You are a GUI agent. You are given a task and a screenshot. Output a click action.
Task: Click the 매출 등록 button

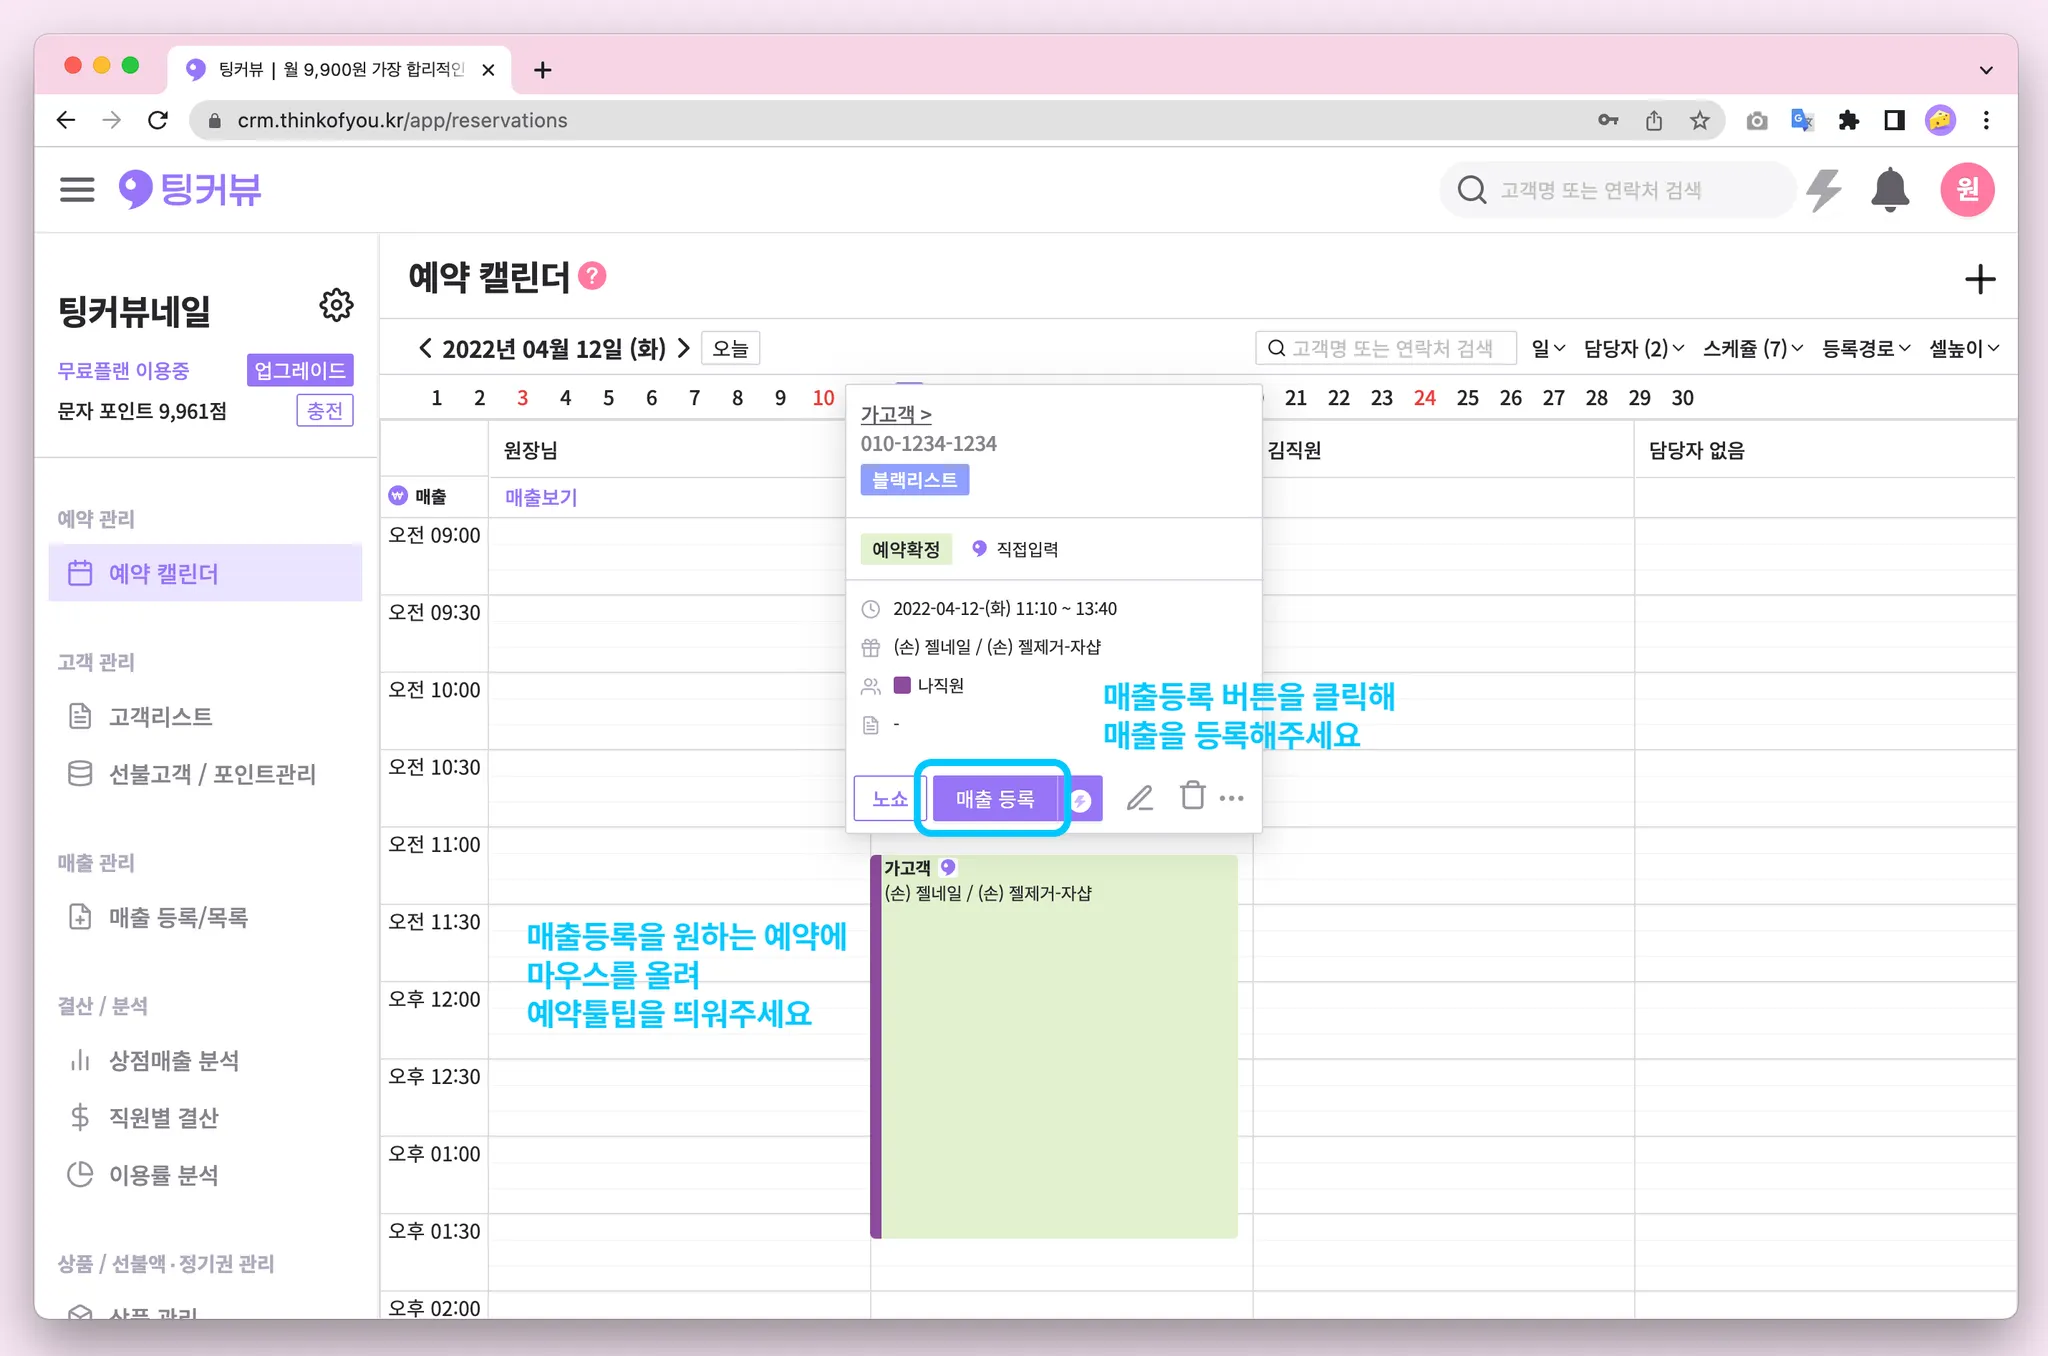tap(994, 799)
